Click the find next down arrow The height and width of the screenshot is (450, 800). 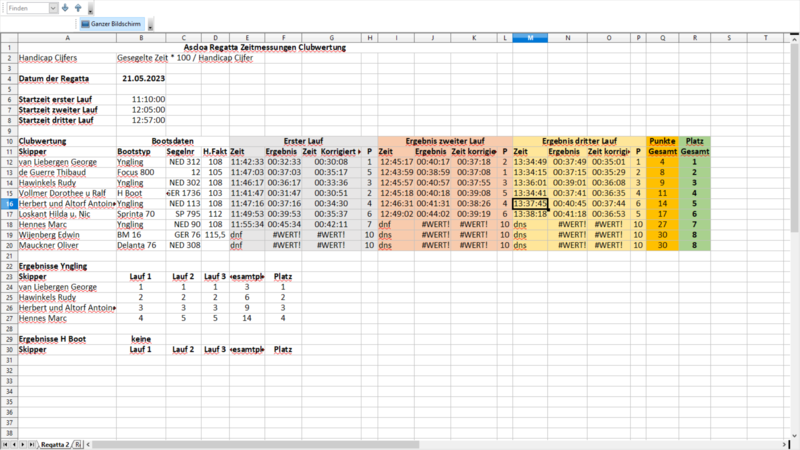(x=65, y=8)
